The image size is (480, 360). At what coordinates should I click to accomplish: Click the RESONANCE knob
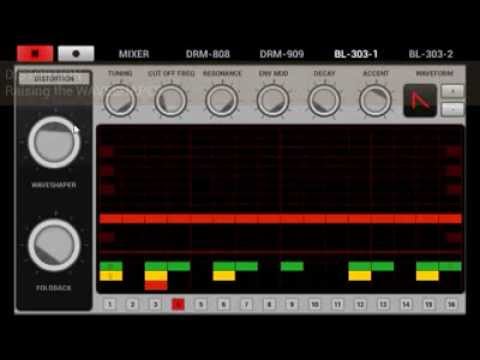[x=222, y=100]
